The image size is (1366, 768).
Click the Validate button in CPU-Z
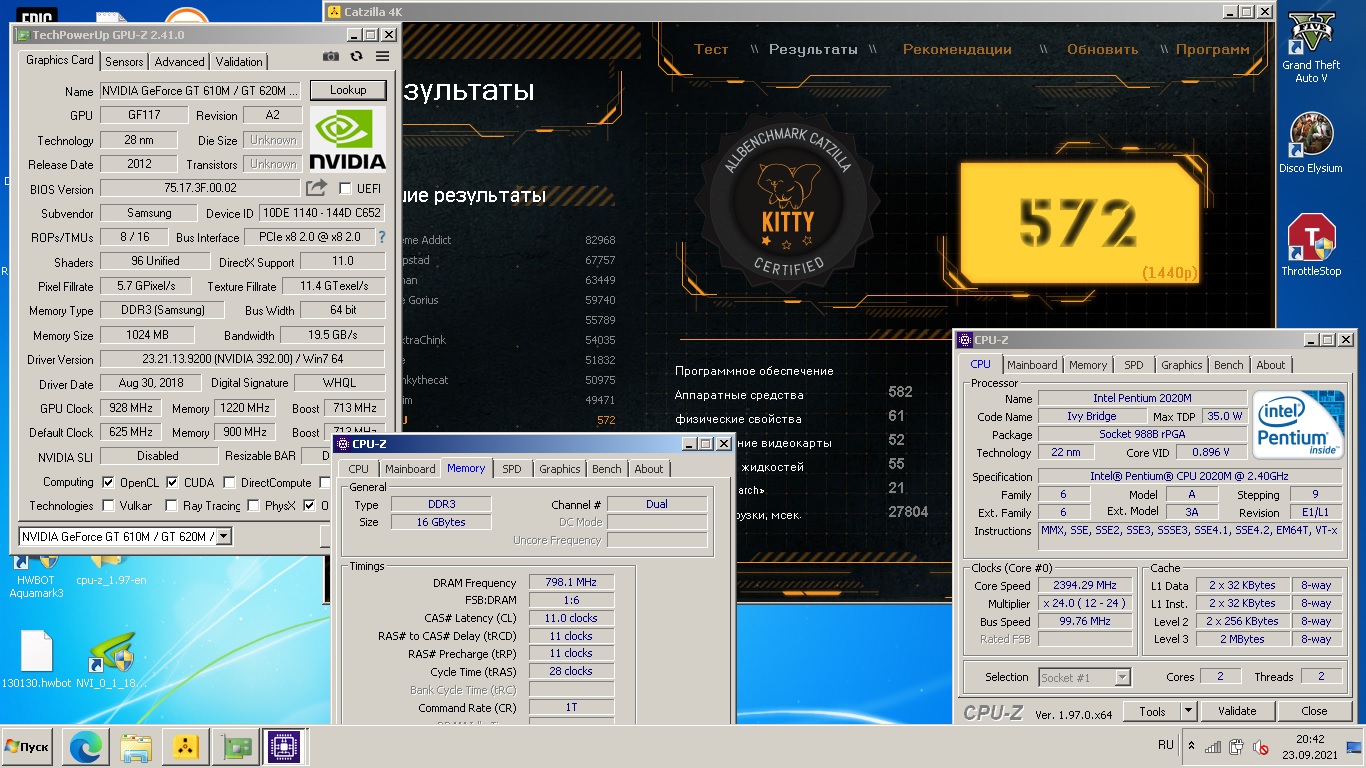coord(1237,711)
